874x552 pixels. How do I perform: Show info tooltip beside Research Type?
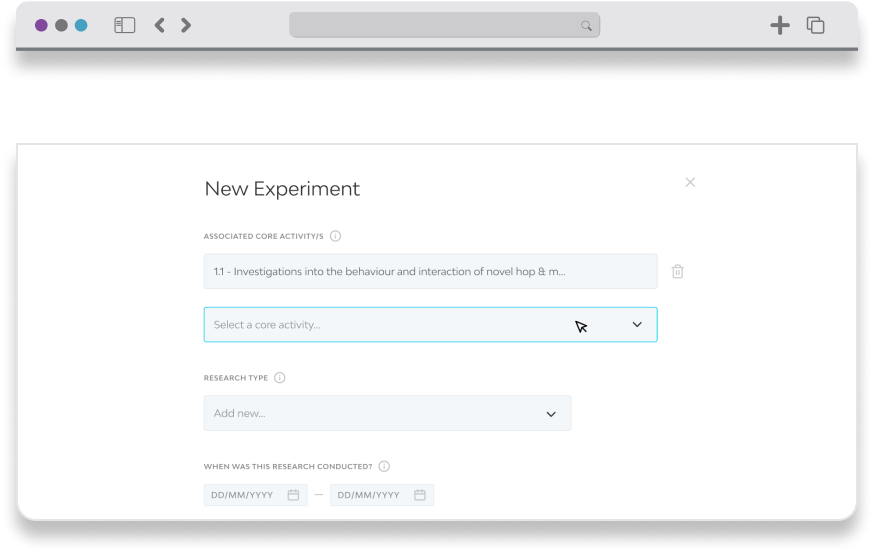point(280,377)
